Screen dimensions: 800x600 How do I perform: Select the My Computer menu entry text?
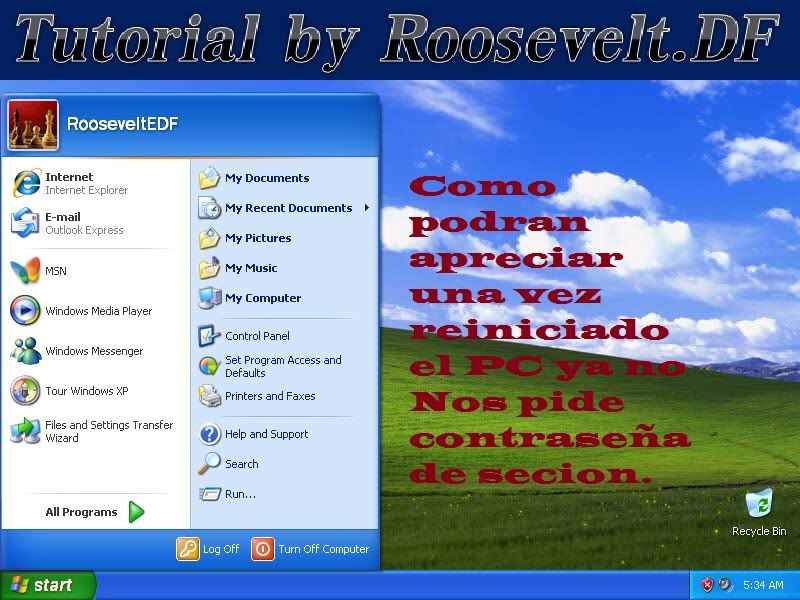263,298
